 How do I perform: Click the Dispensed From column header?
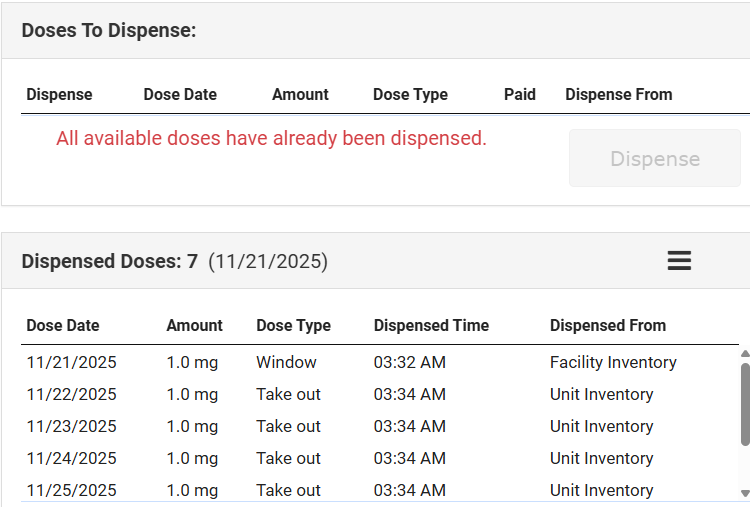tap(607, 326)
